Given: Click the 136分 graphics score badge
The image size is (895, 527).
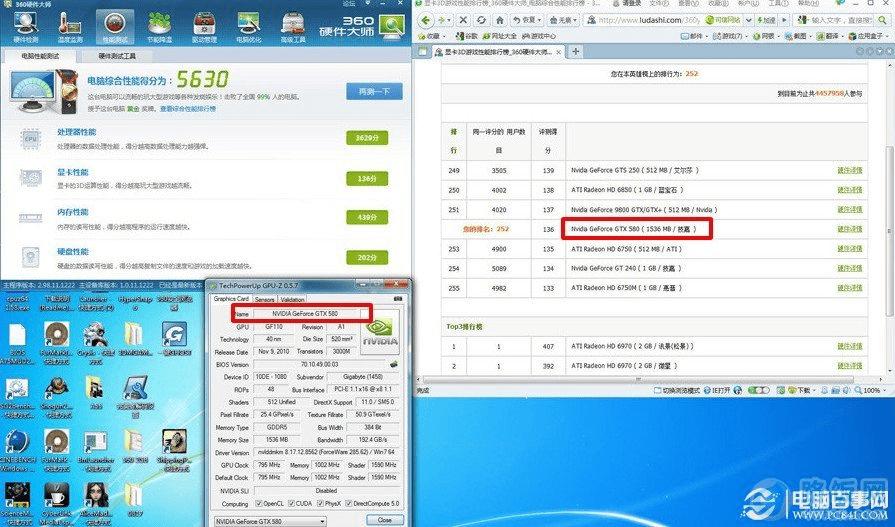Looking at the screenshot, I should tap(367, 179).
